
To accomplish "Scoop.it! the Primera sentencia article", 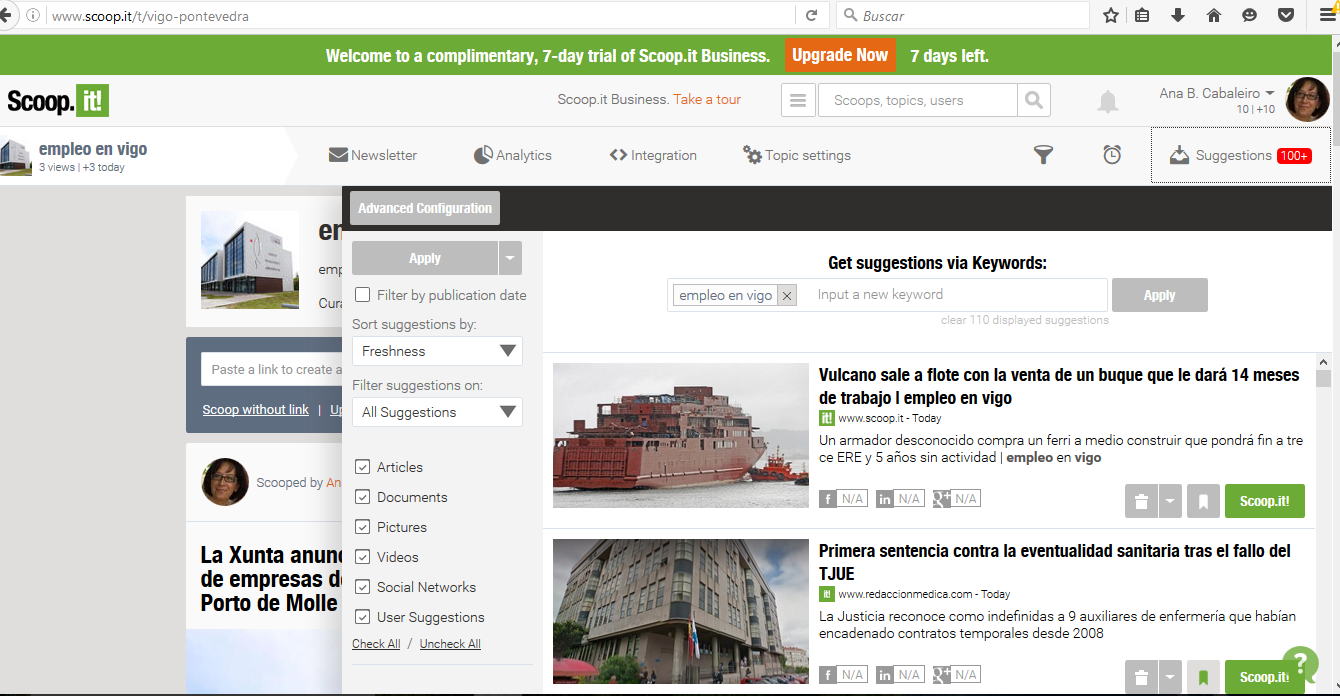I will [1265, 677].
